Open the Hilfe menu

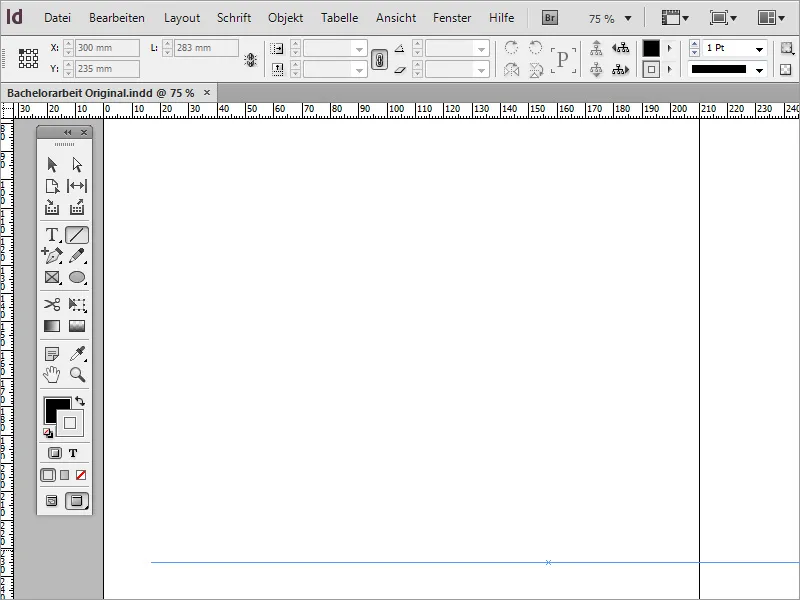(x=502, y=18)
